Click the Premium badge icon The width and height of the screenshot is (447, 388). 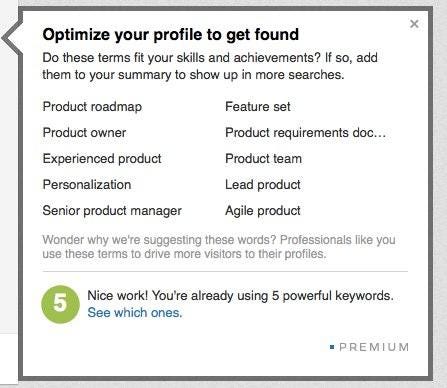332,347
